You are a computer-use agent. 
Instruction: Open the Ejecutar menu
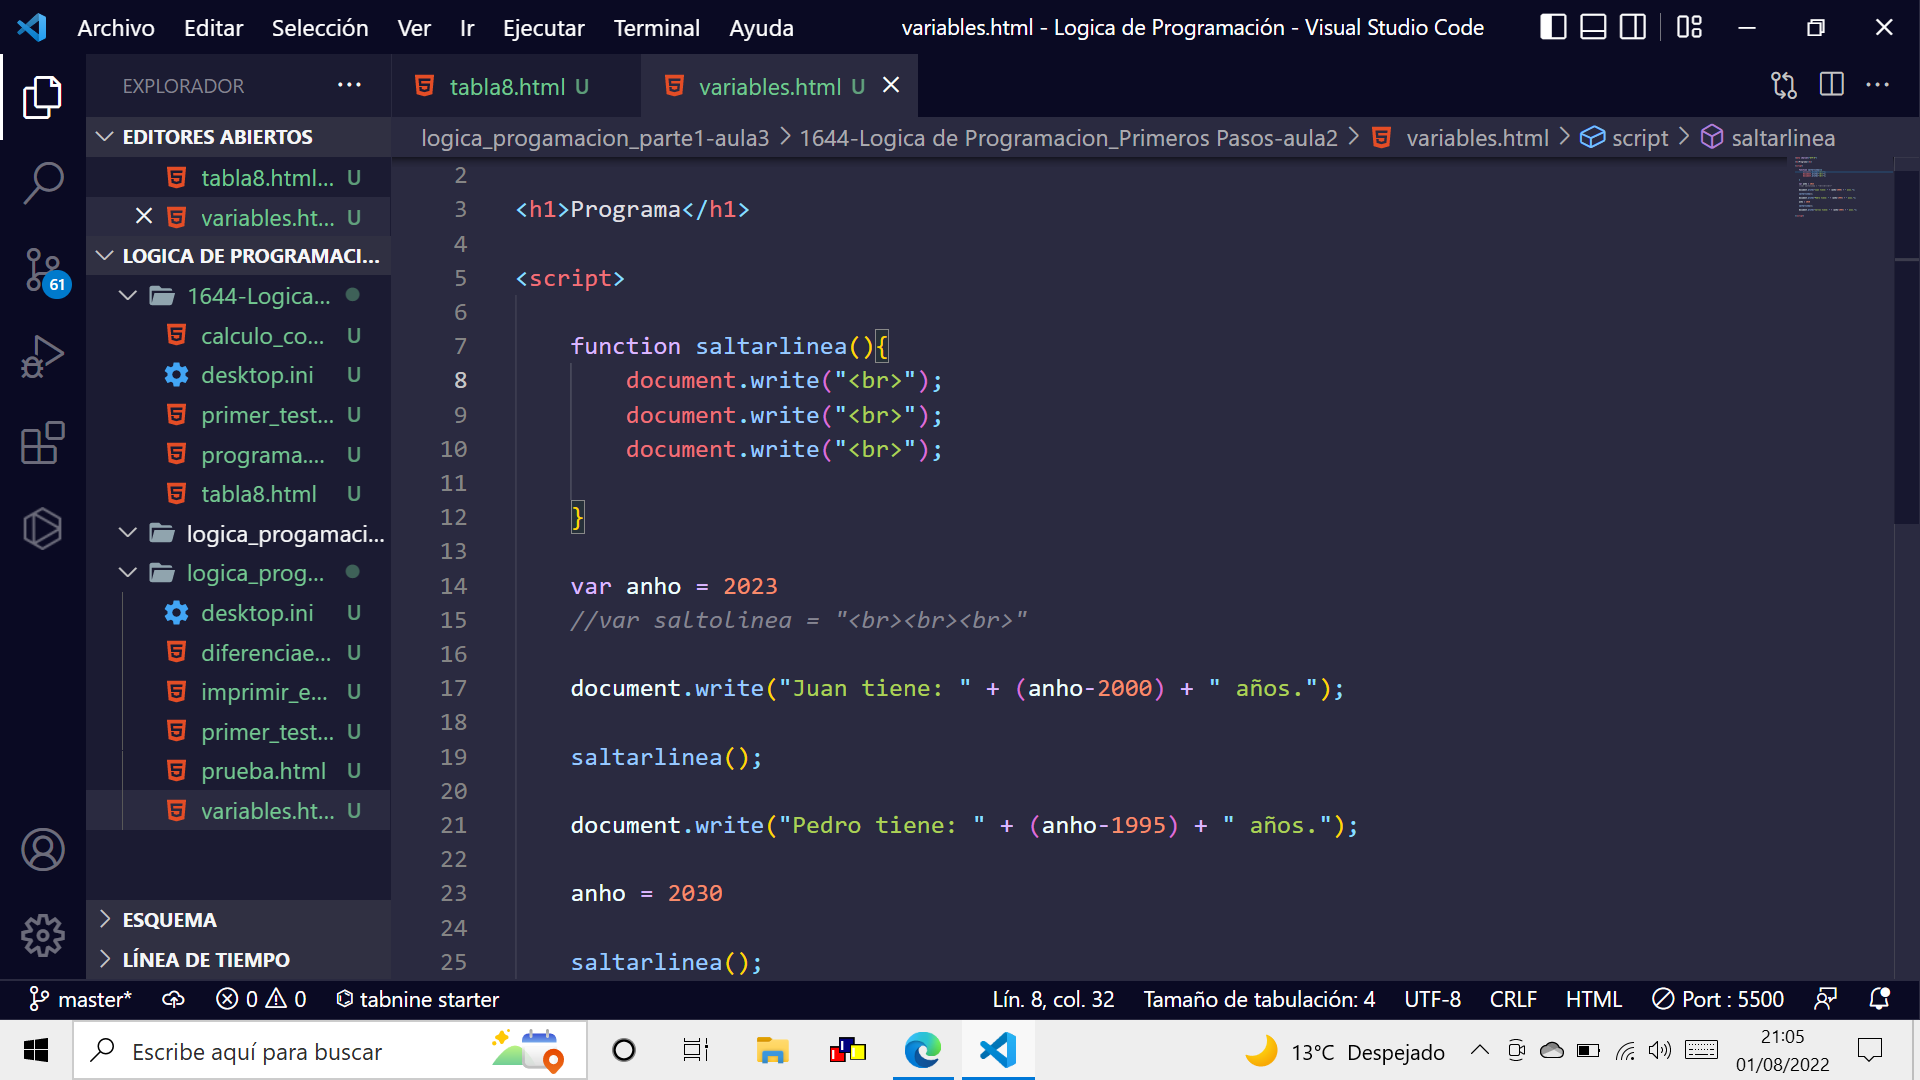pyautogui.click(x=543, y=27)
